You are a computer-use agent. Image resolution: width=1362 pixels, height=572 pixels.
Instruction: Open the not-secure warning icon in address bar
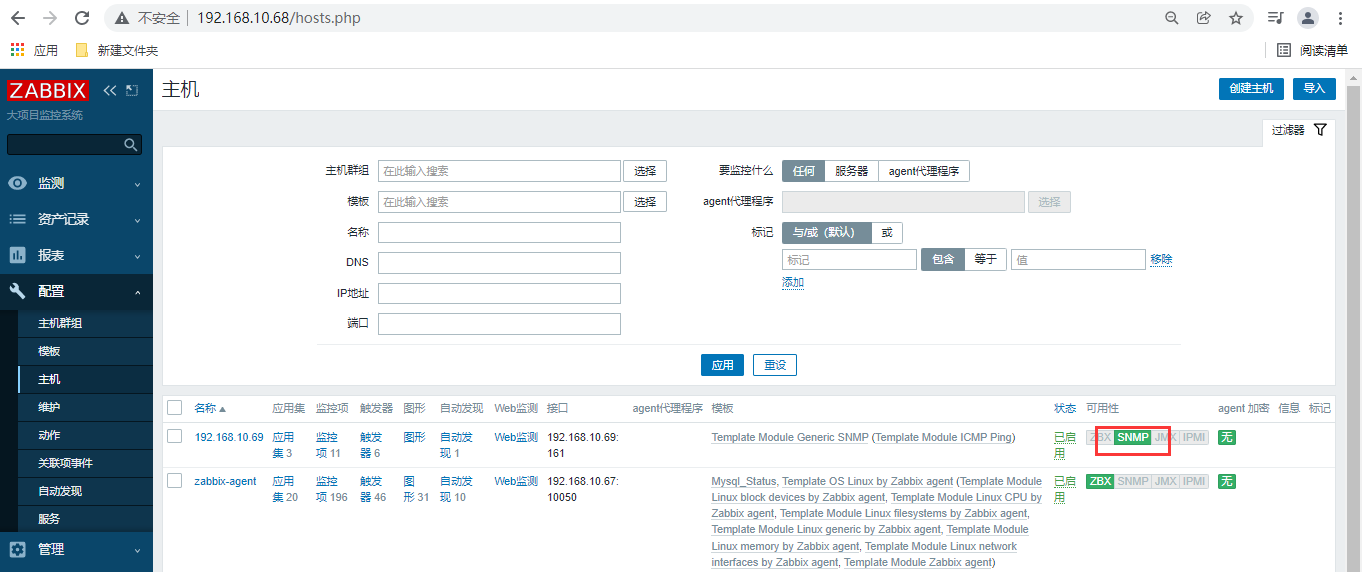click(x=122, y=18)
